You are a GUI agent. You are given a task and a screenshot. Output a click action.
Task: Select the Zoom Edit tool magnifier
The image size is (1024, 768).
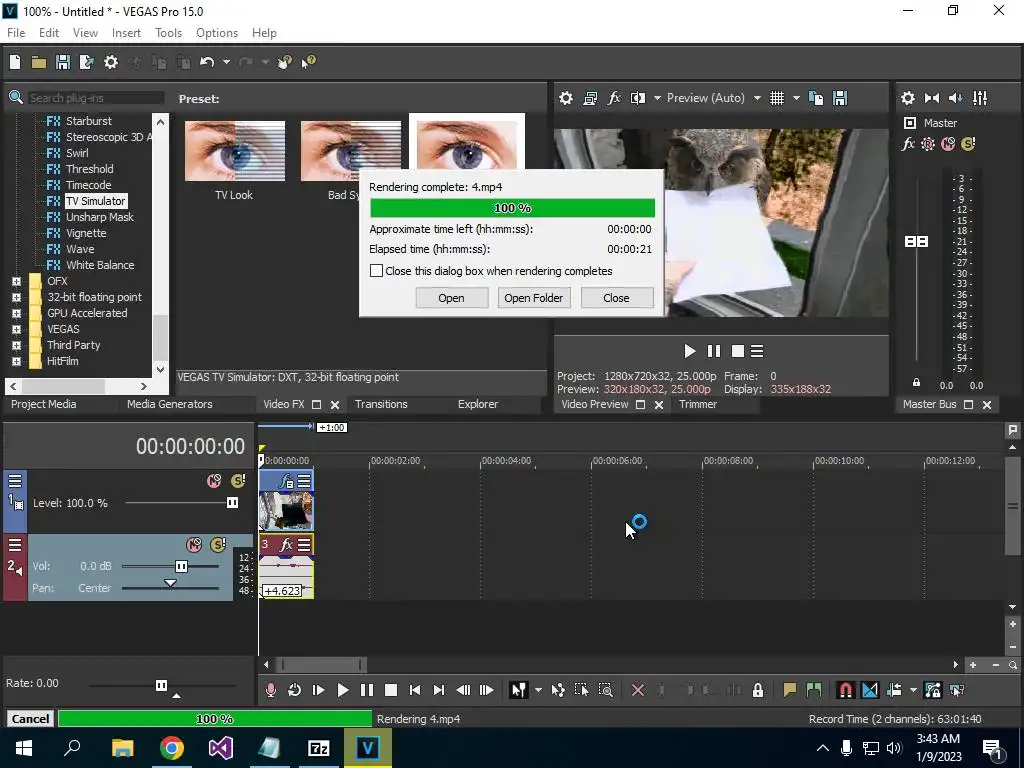point(605,690)
